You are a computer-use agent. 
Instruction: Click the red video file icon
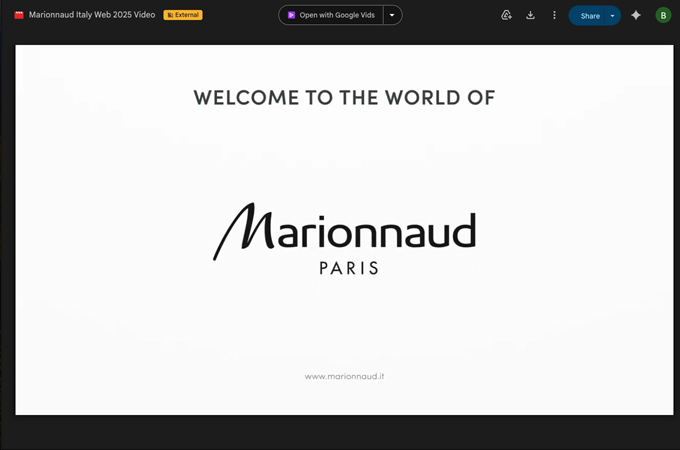(x=19, y=15)
